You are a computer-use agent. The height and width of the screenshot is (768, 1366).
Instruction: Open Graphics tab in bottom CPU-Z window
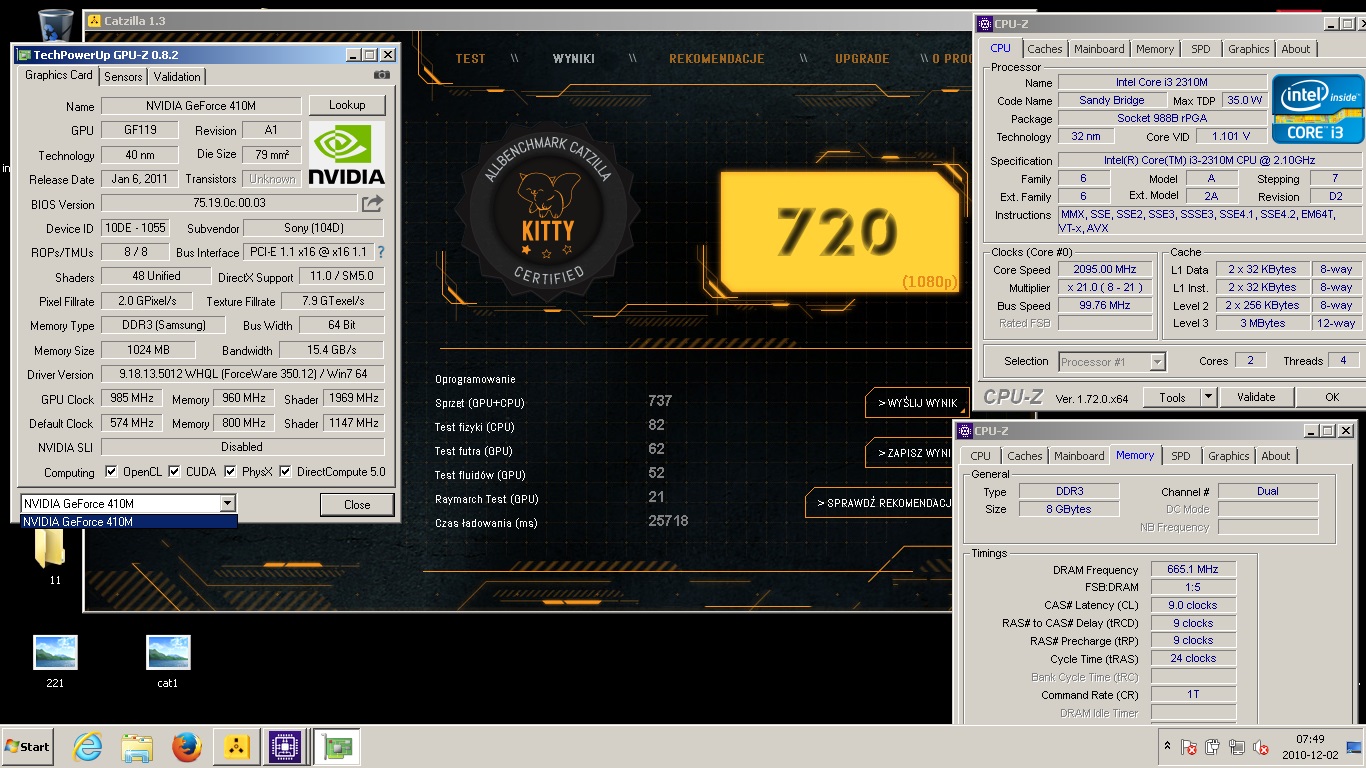point(1229,456)
